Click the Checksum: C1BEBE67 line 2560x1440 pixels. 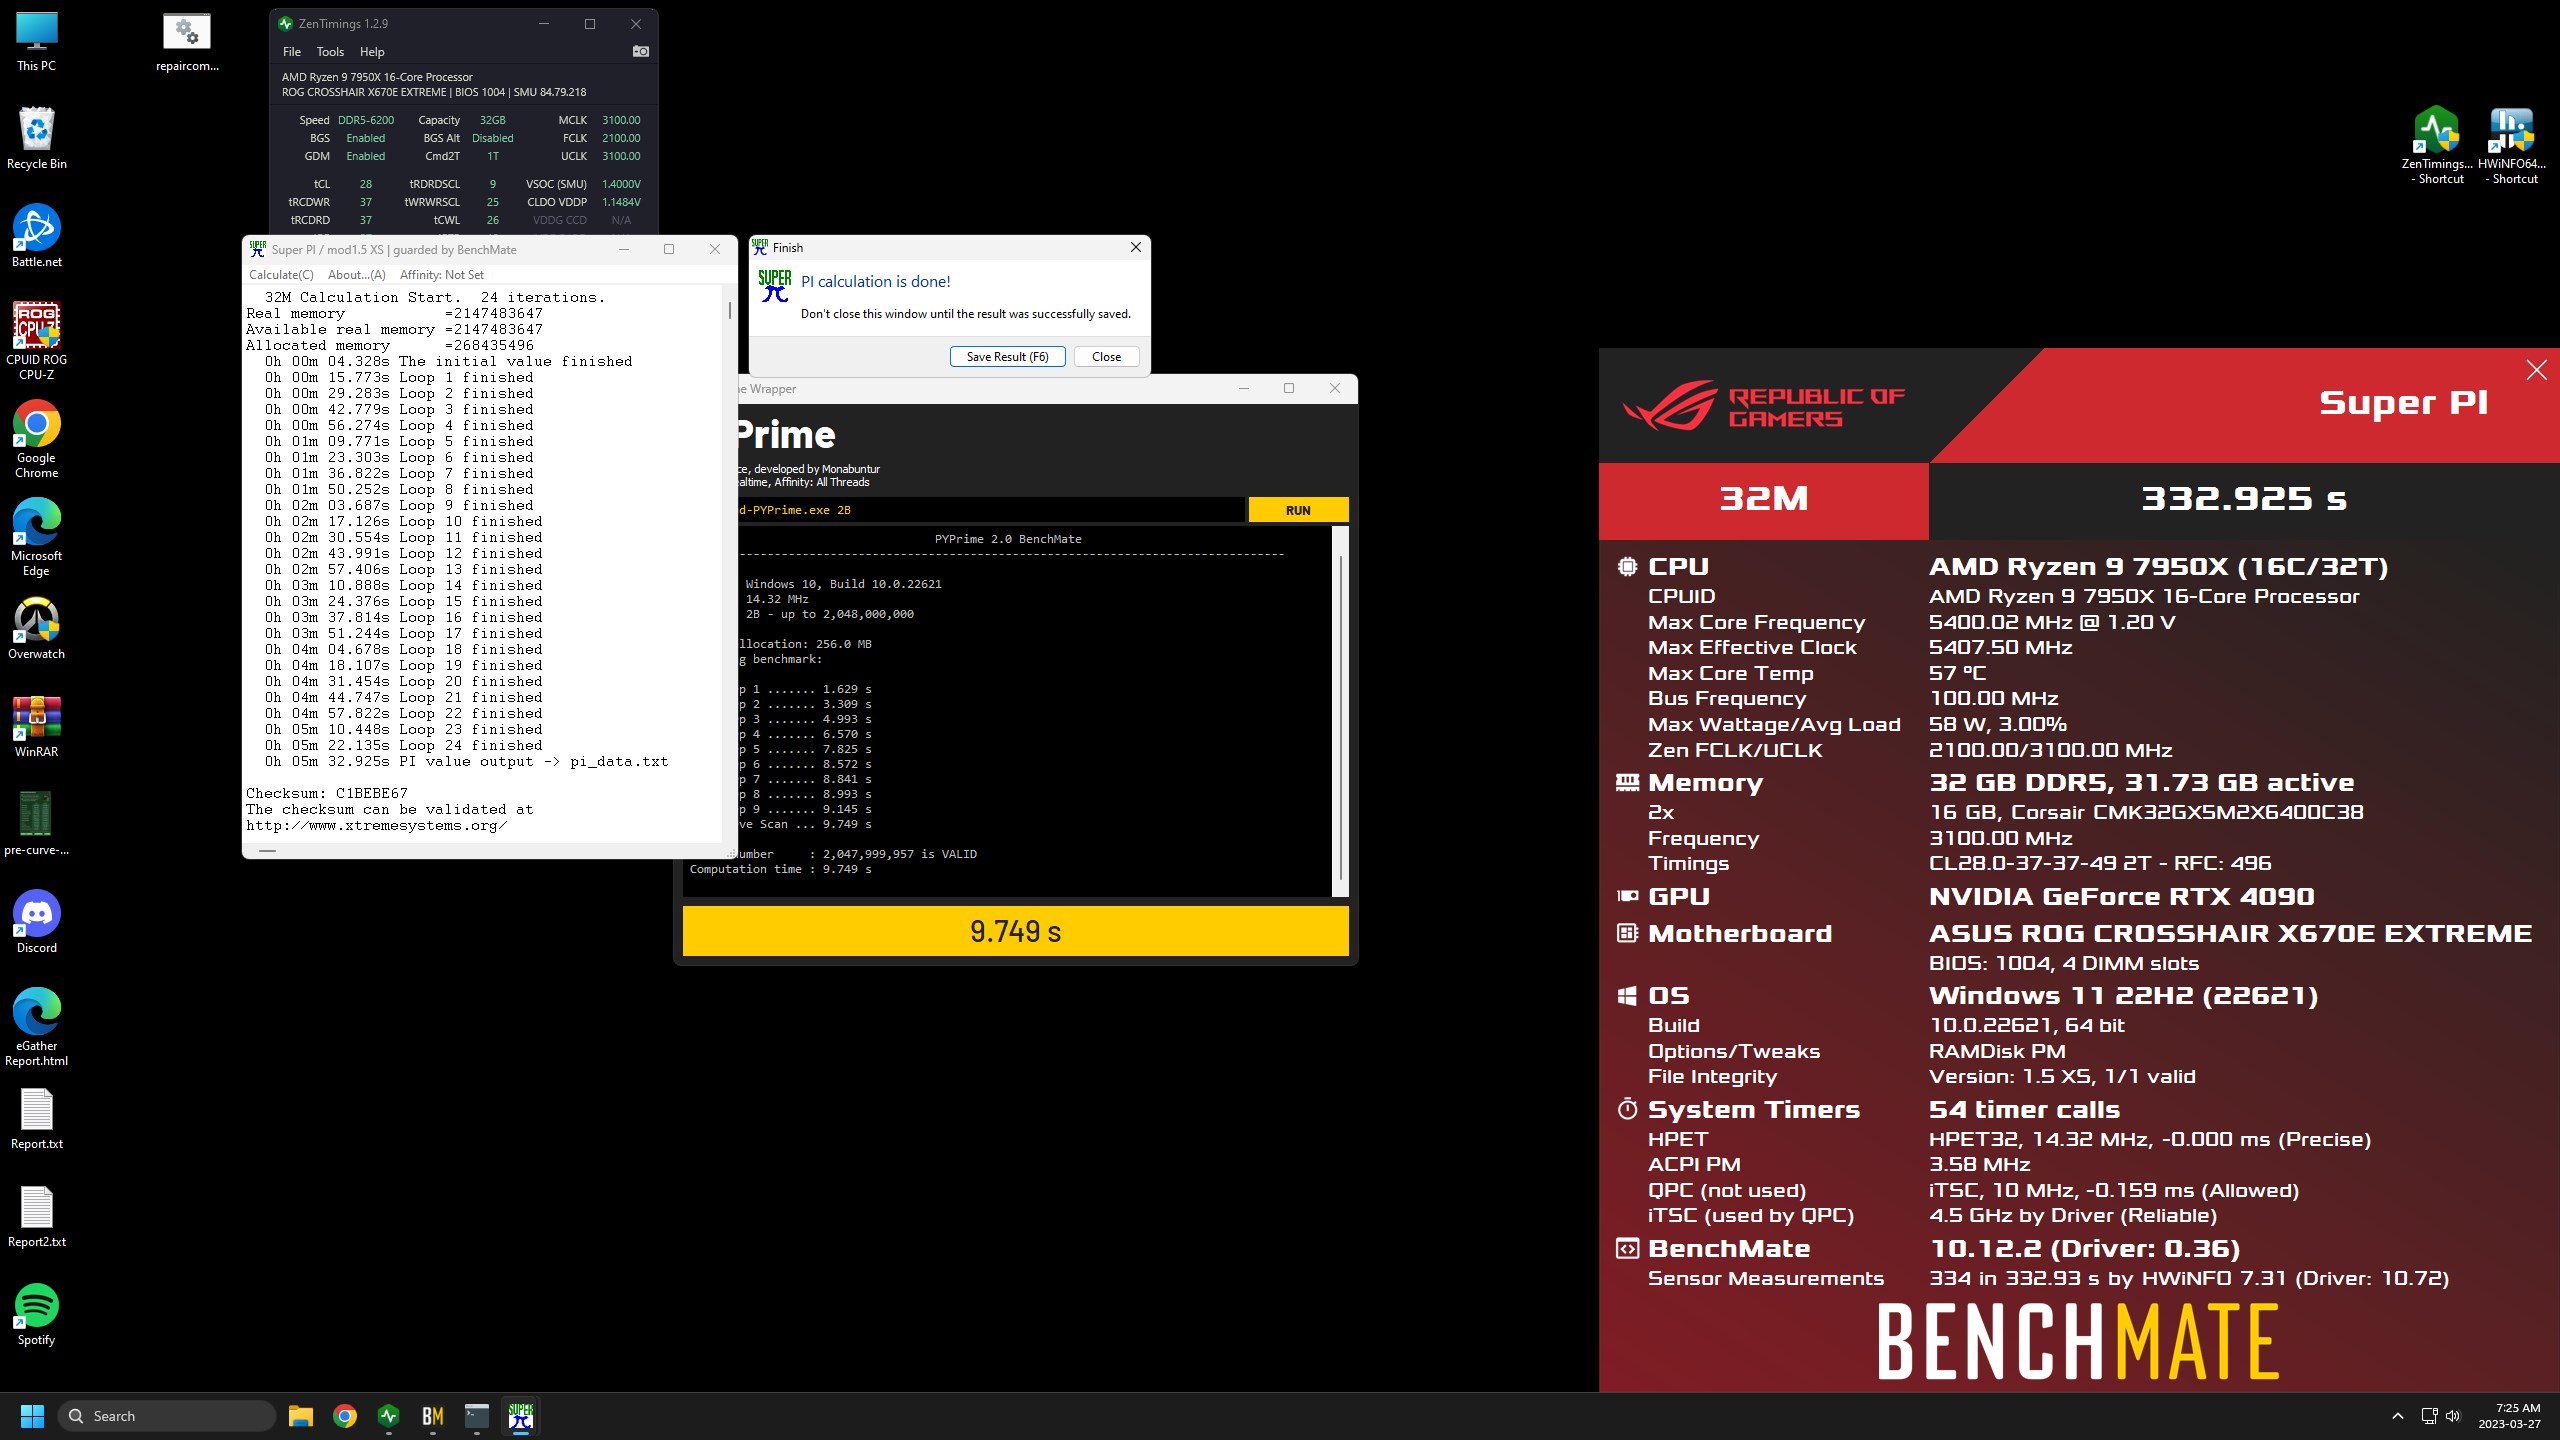click(327, 793)
